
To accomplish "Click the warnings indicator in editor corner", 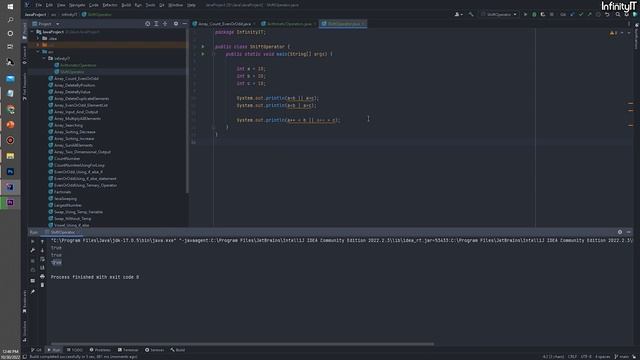I will [613, 33].
